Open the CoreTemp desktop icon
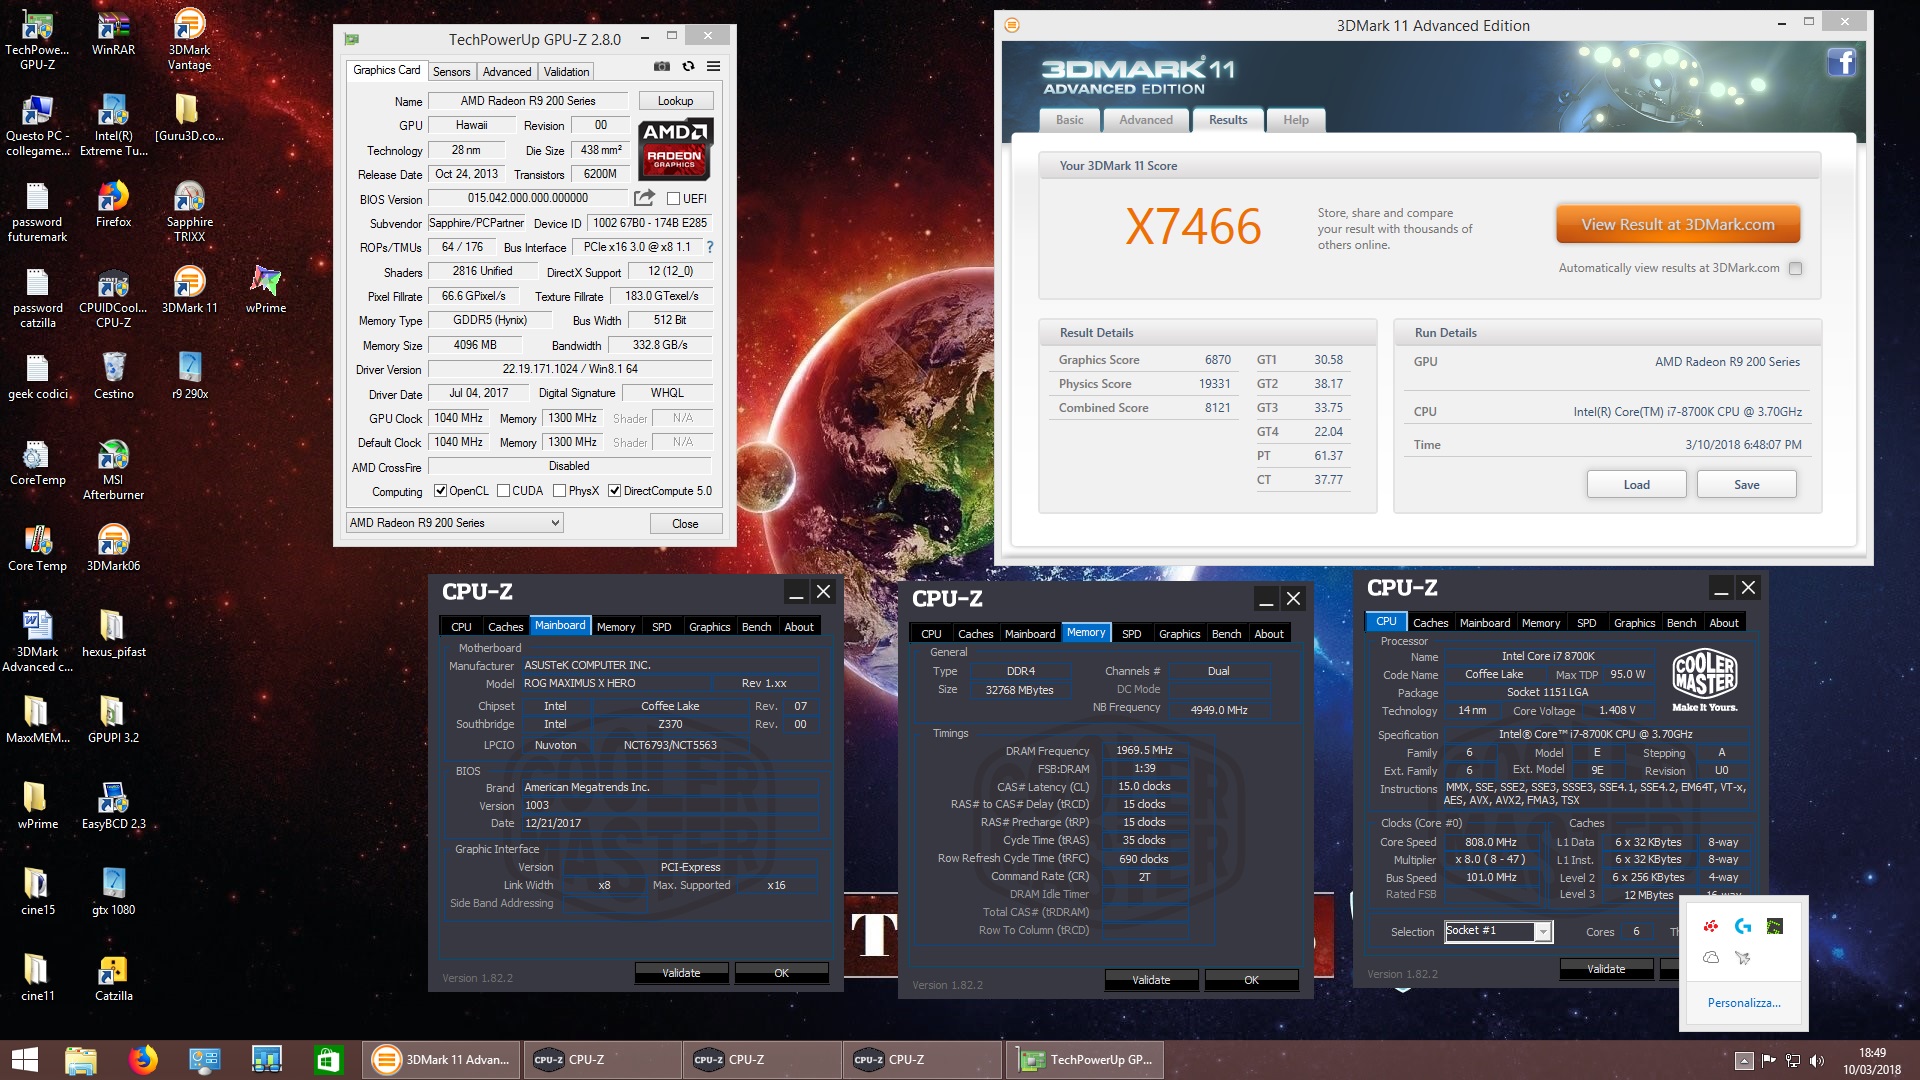Screen dimensions: 1920x1080 37,462
